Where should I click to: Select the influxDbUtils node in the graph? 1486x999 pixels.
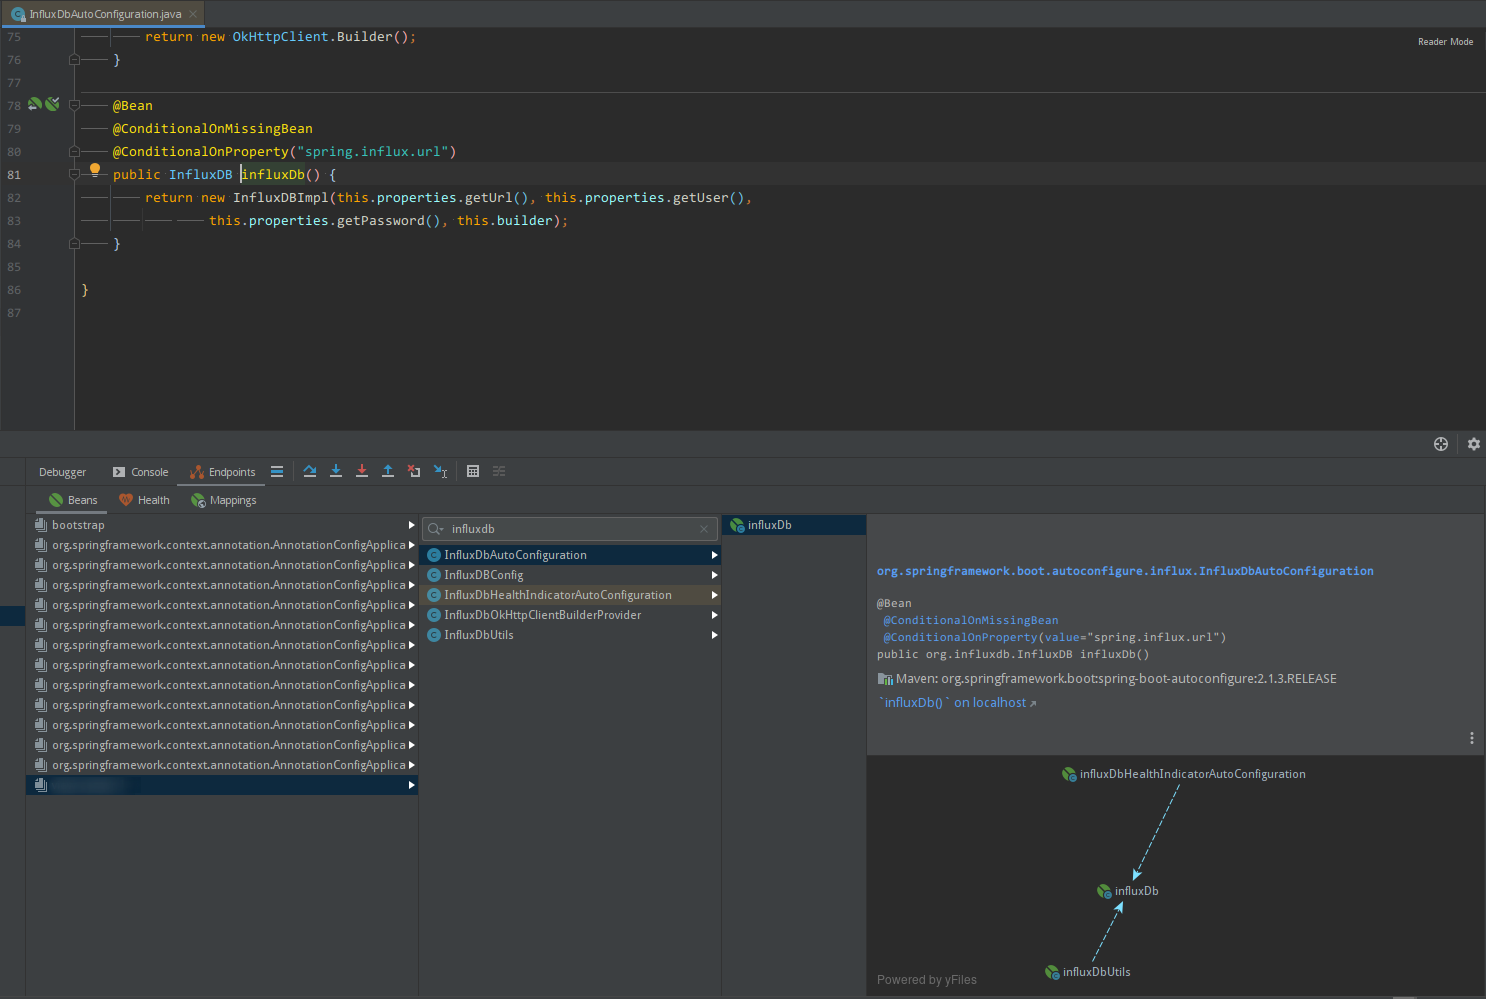1087,972
